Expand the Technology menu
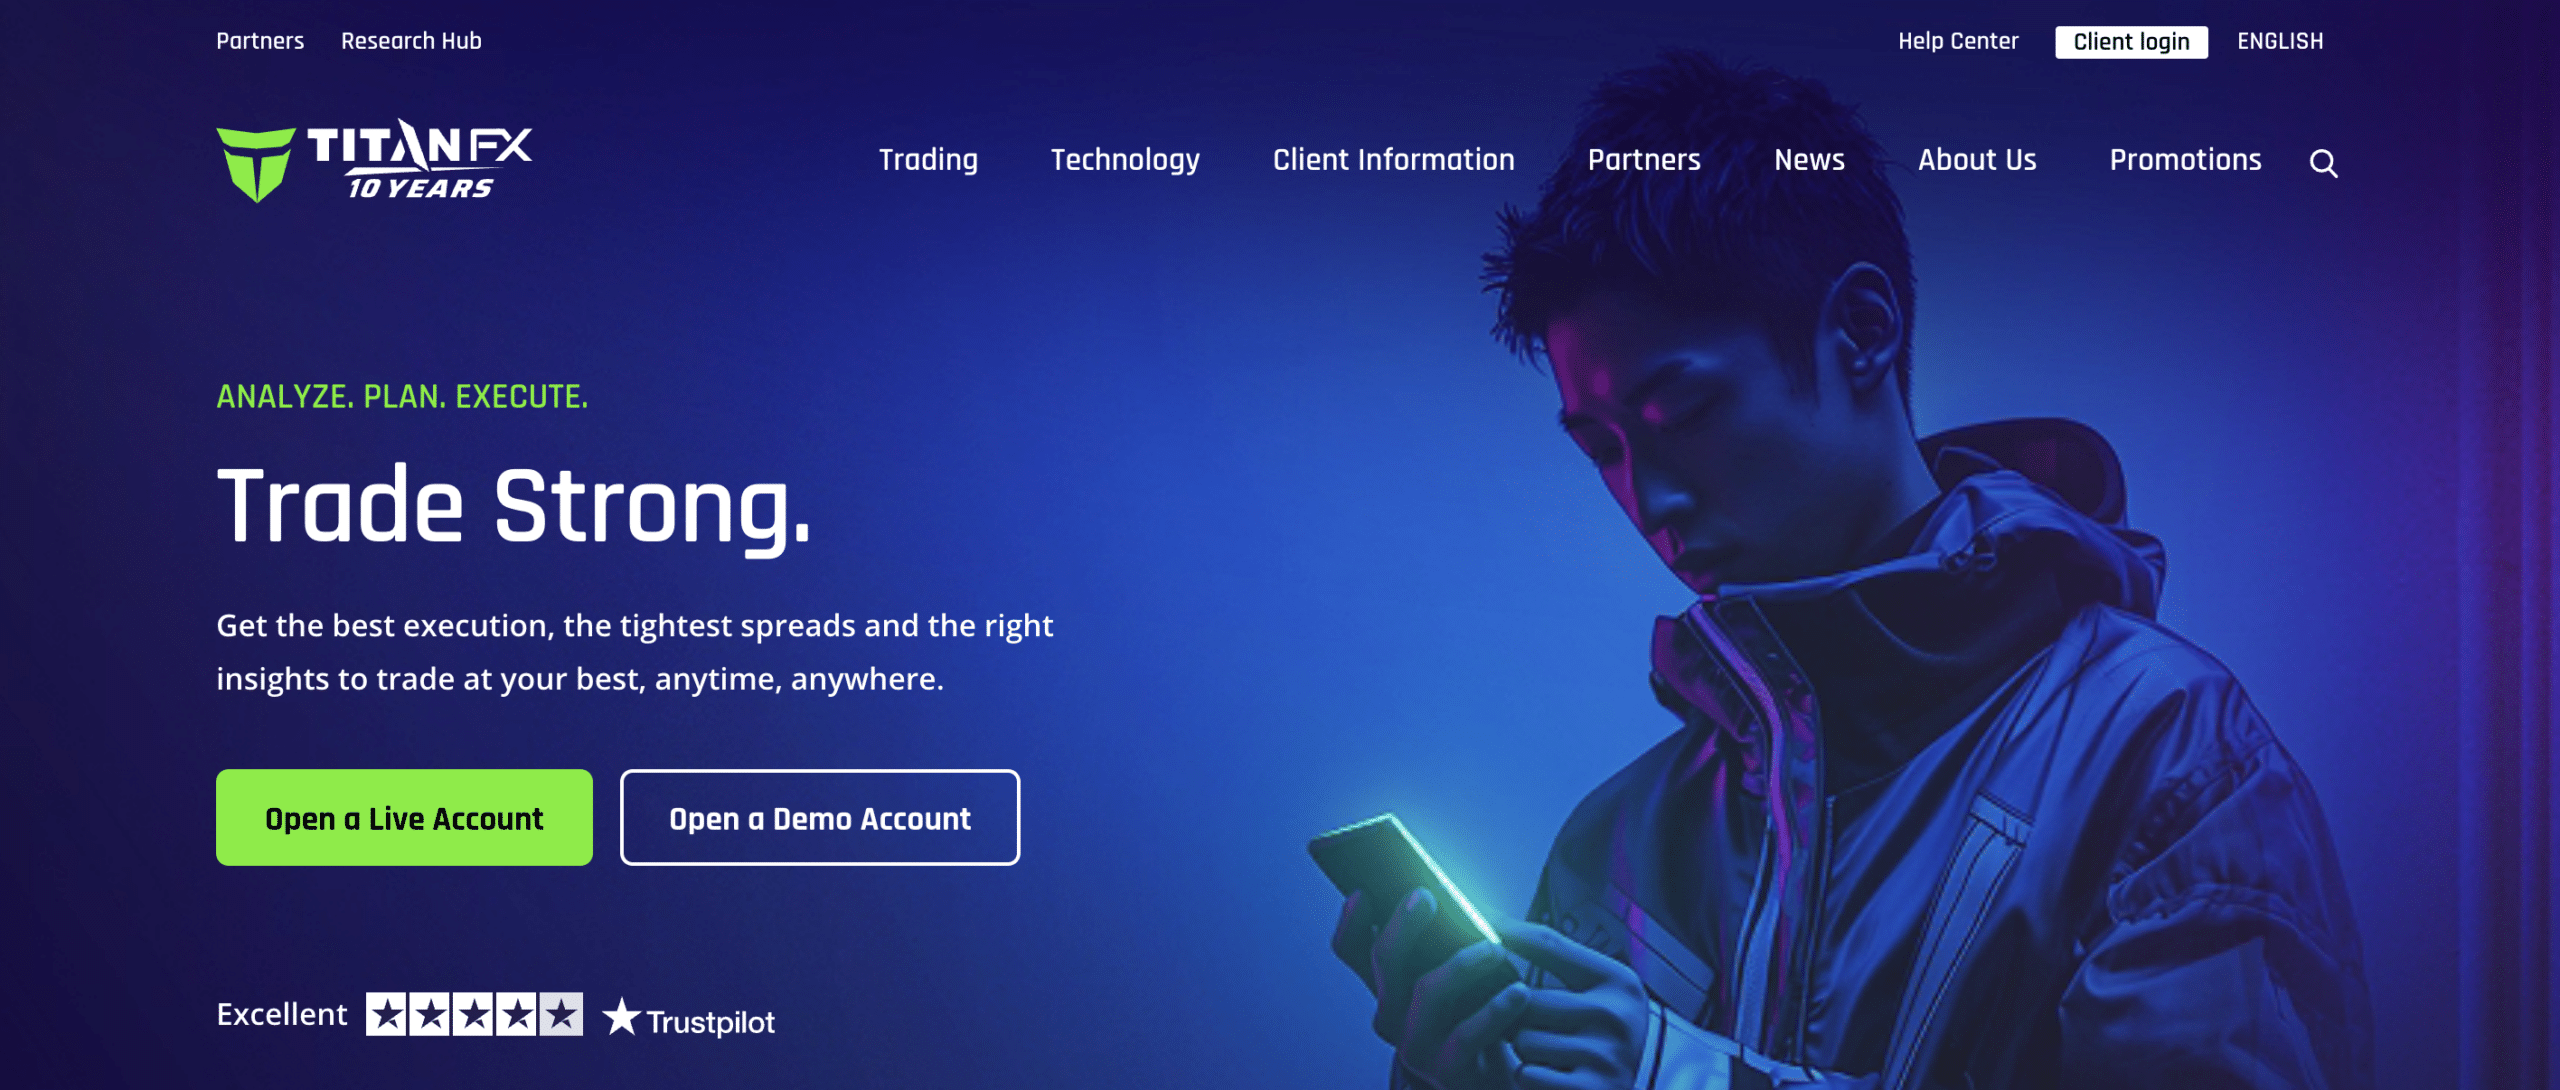The image size is (2560, 1090). coord(1125,160)
